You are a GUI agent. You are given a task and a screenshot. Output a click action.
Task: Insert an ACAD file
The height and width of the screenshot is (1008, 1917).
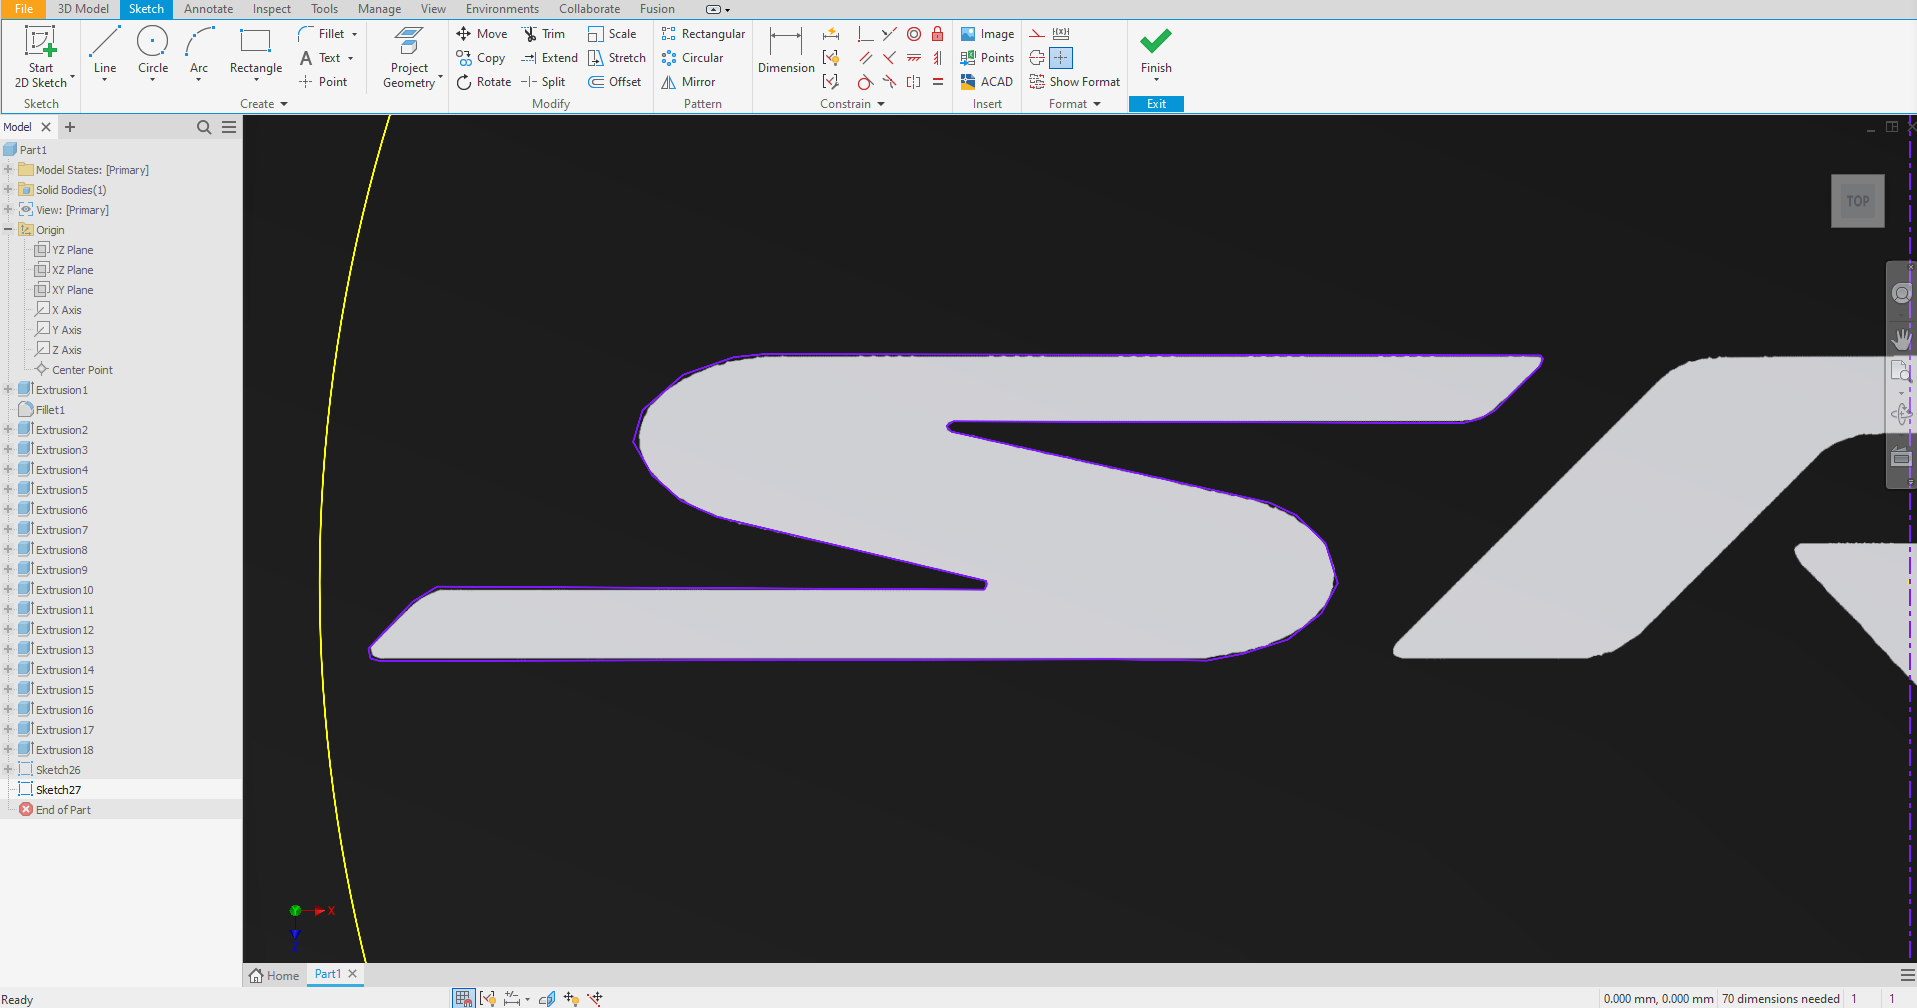(x=986, y=82)
